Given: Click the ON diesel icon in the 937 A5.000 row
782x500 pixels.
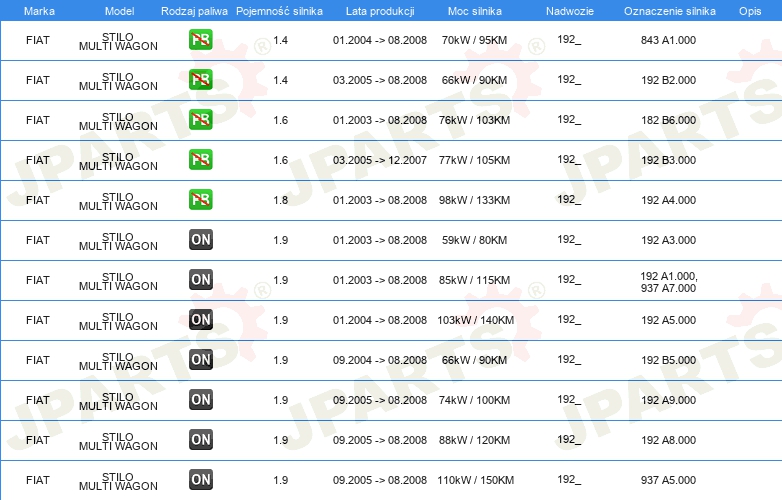Looking at the screenshot, I should point(200,480).
